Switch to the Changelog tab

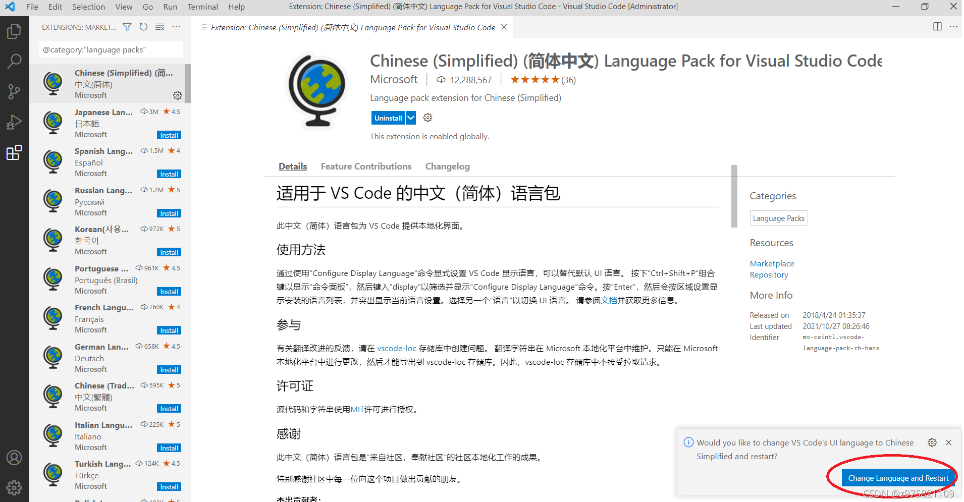click(x=448, y=167)
